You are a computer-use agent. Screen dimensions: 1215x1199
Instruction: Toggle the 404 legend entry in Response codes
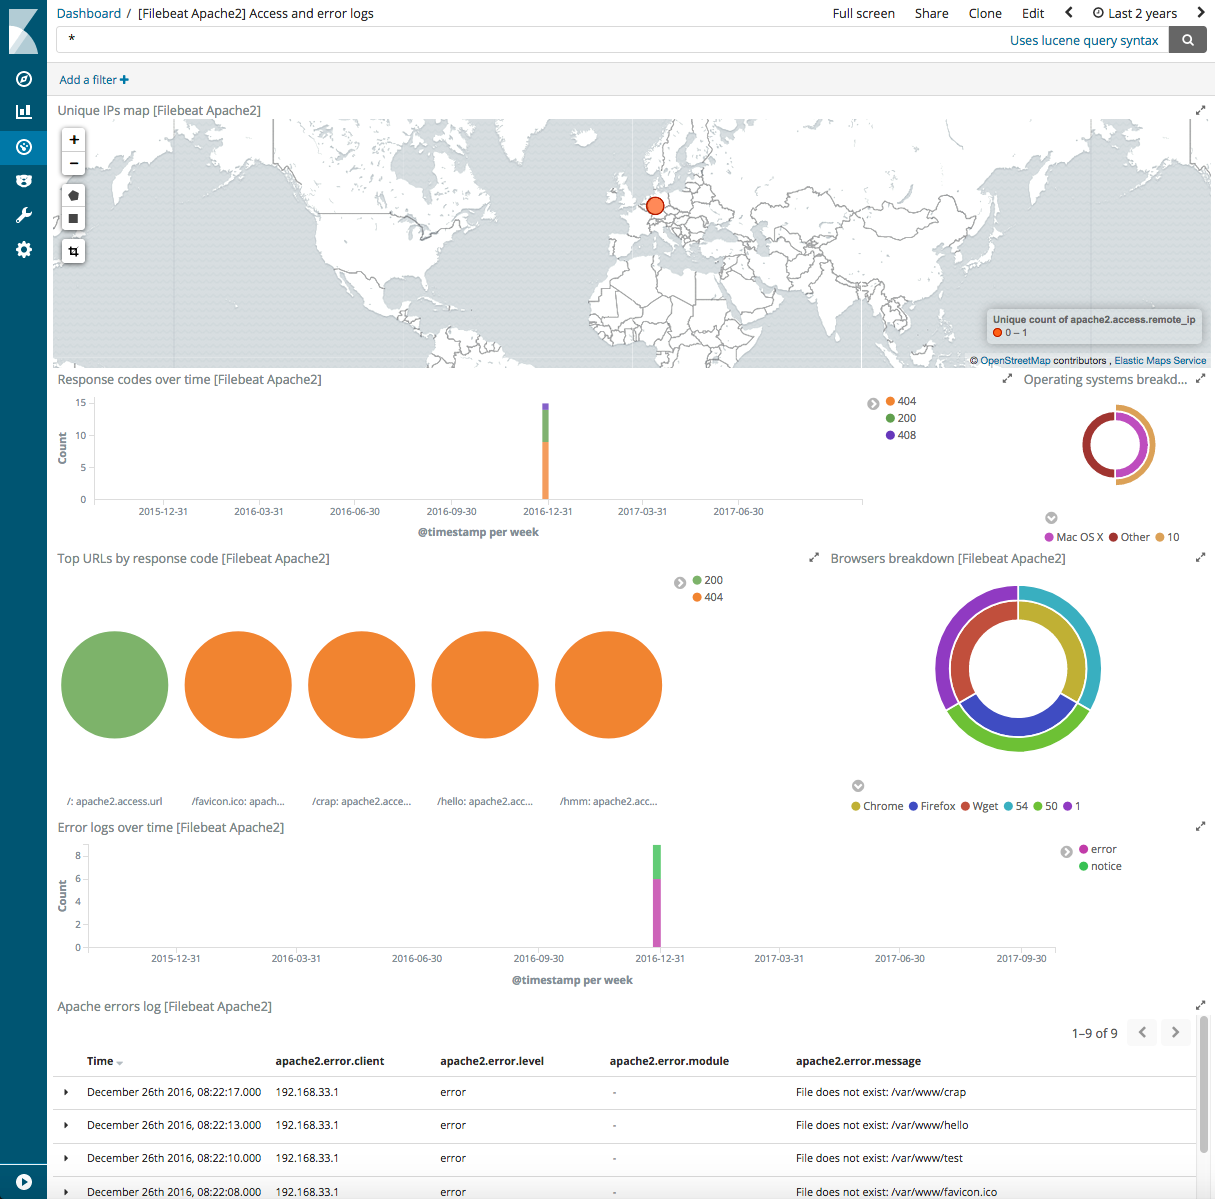903,401
